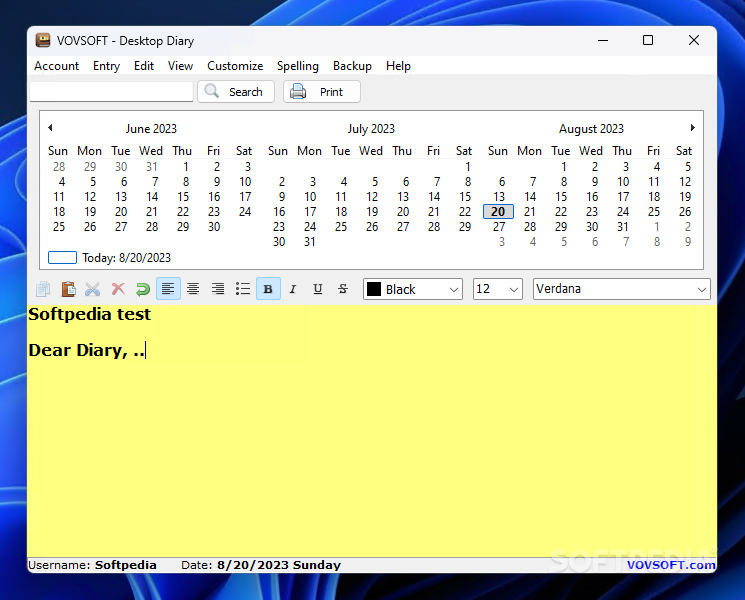This screenshot has height=600, width=745.
Task: Click the magnifier icon on Search button
Action: [x=212, y=91]
